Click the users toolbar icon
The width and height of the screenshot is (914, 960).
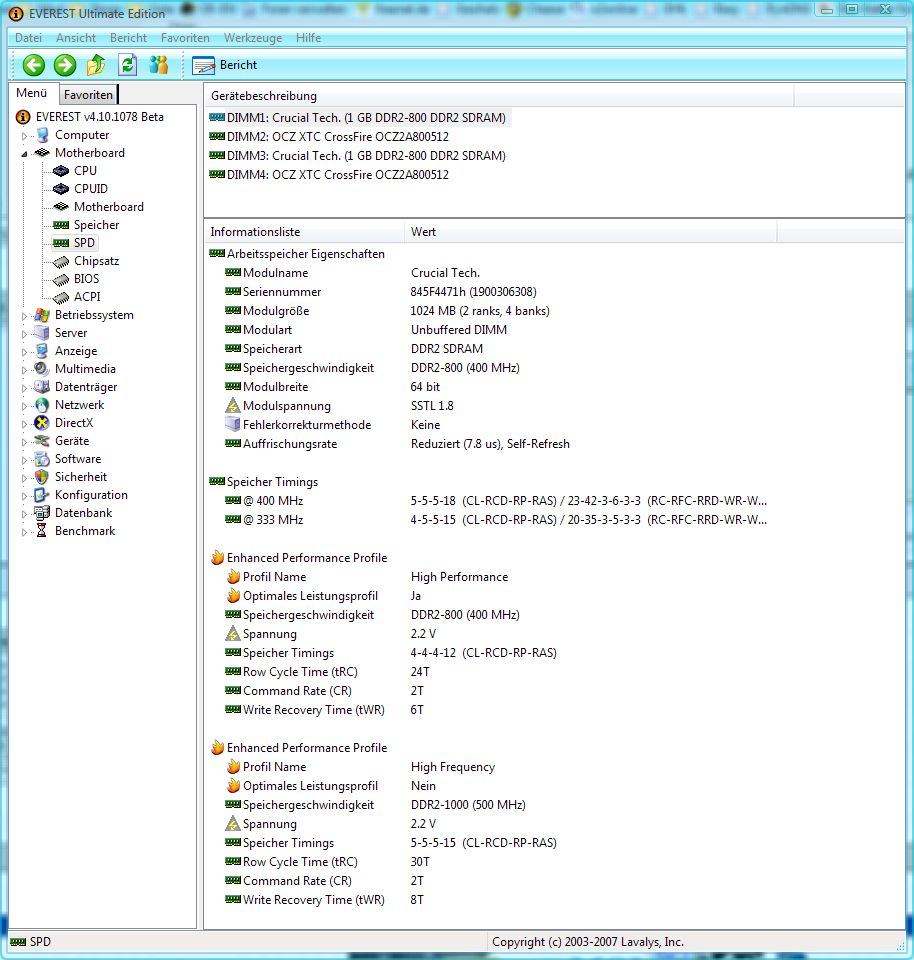pyautogui.click(x=159, y=65)
